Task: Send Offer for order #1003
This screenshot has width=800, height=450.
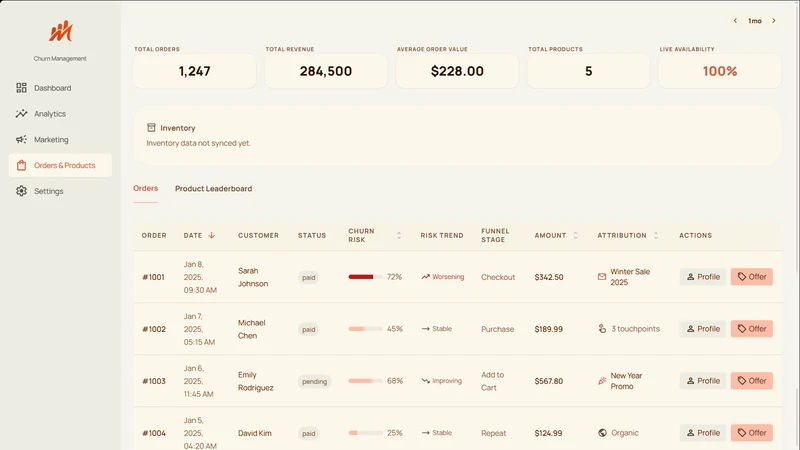Action: (752, 381)
